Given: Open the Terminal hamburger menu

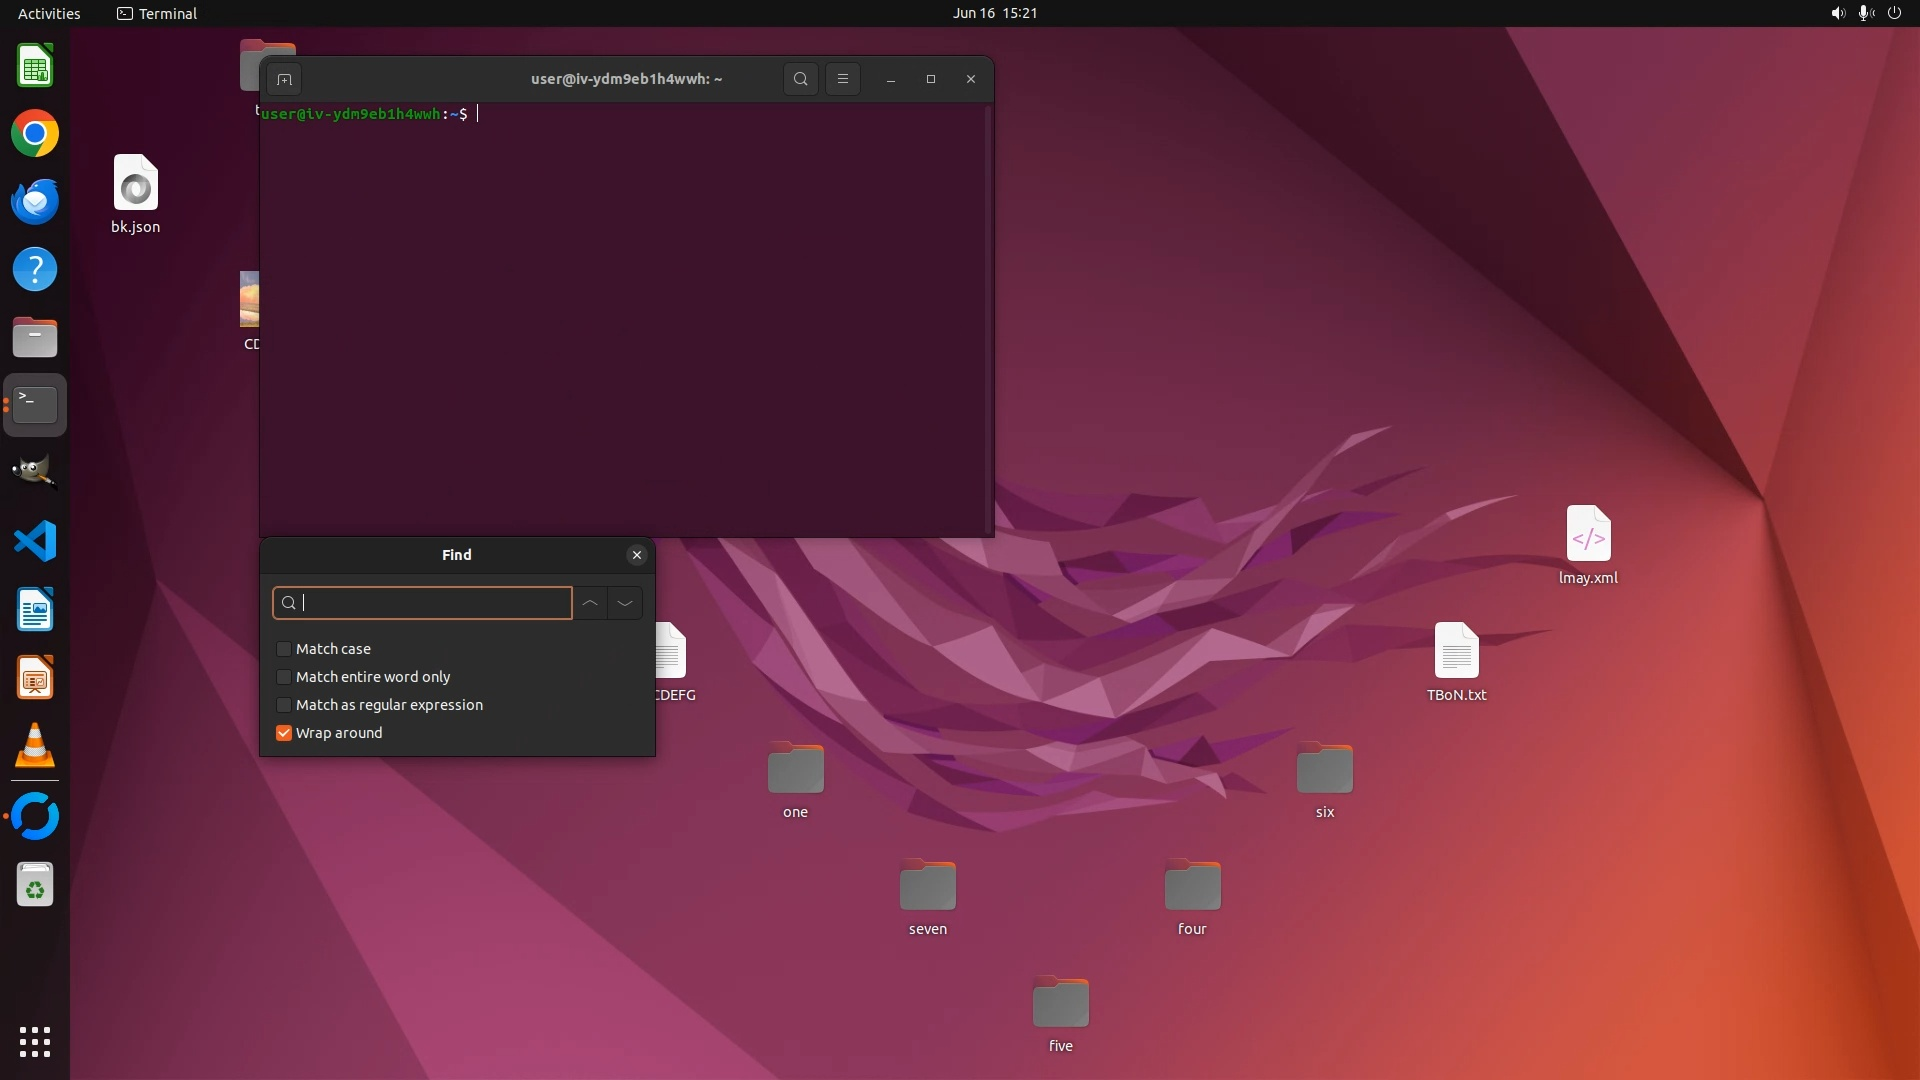Looking at the screenshot, I should pyautogui.click(x=843, y=79).
